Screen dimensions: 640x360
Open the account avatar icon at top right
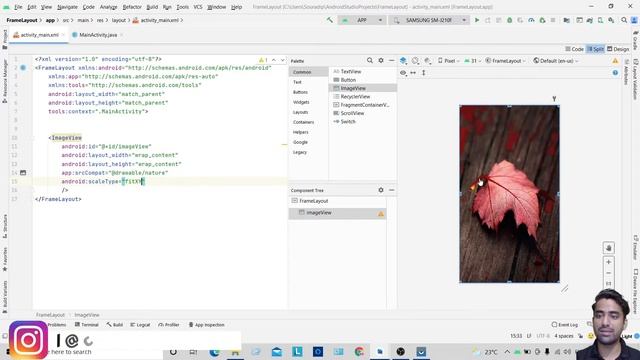(635, 20)
